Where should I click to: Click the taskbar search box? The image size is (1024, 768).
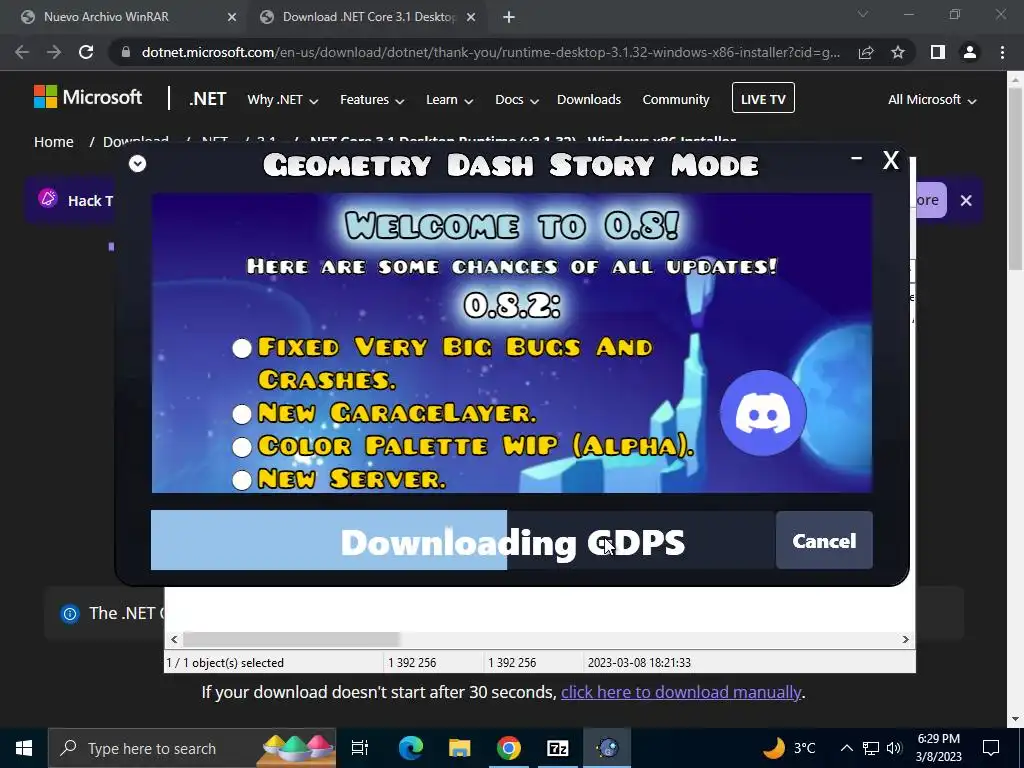click(192, 748)
